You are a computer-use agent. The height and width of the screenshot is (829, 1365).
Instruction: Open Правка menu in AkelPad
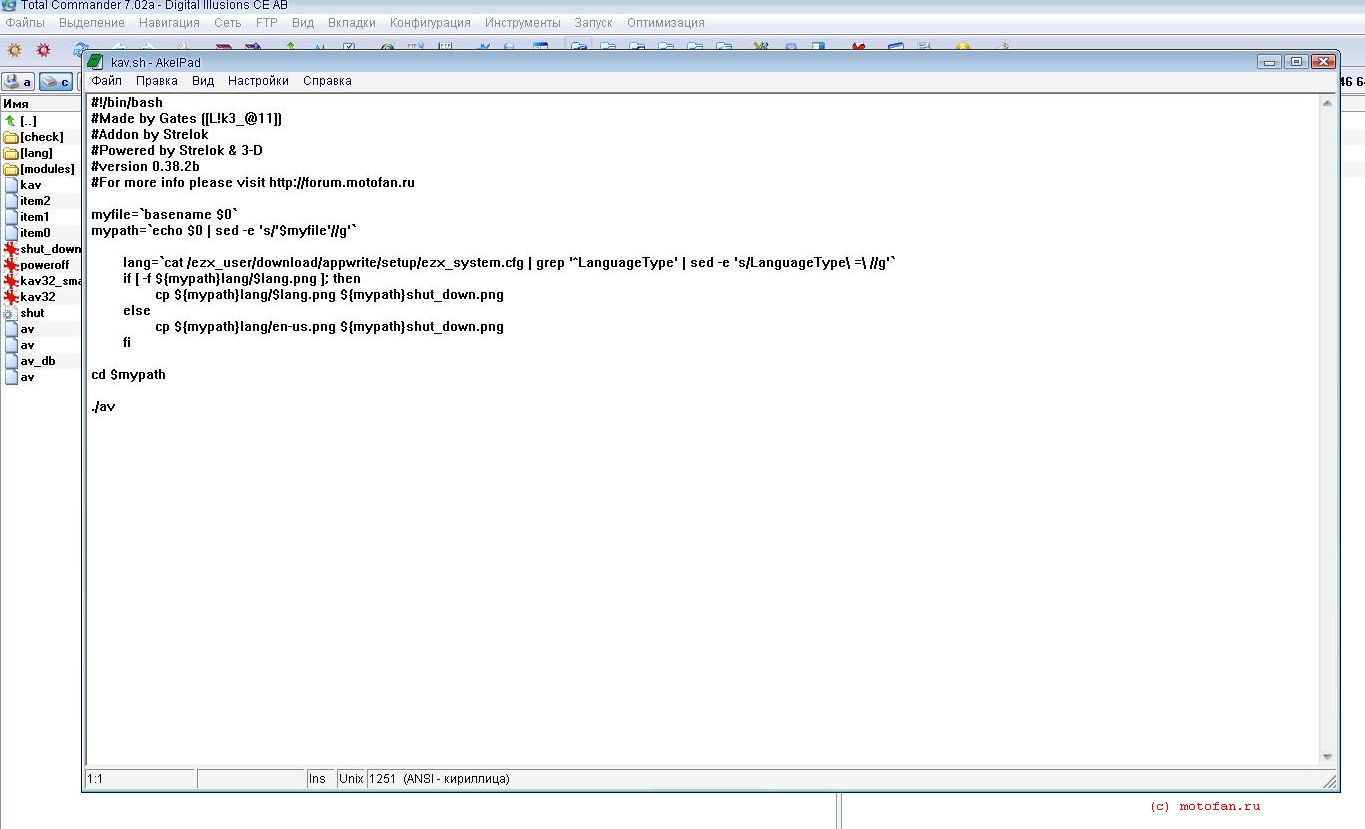pyautogui.click(x=157, y=81)
